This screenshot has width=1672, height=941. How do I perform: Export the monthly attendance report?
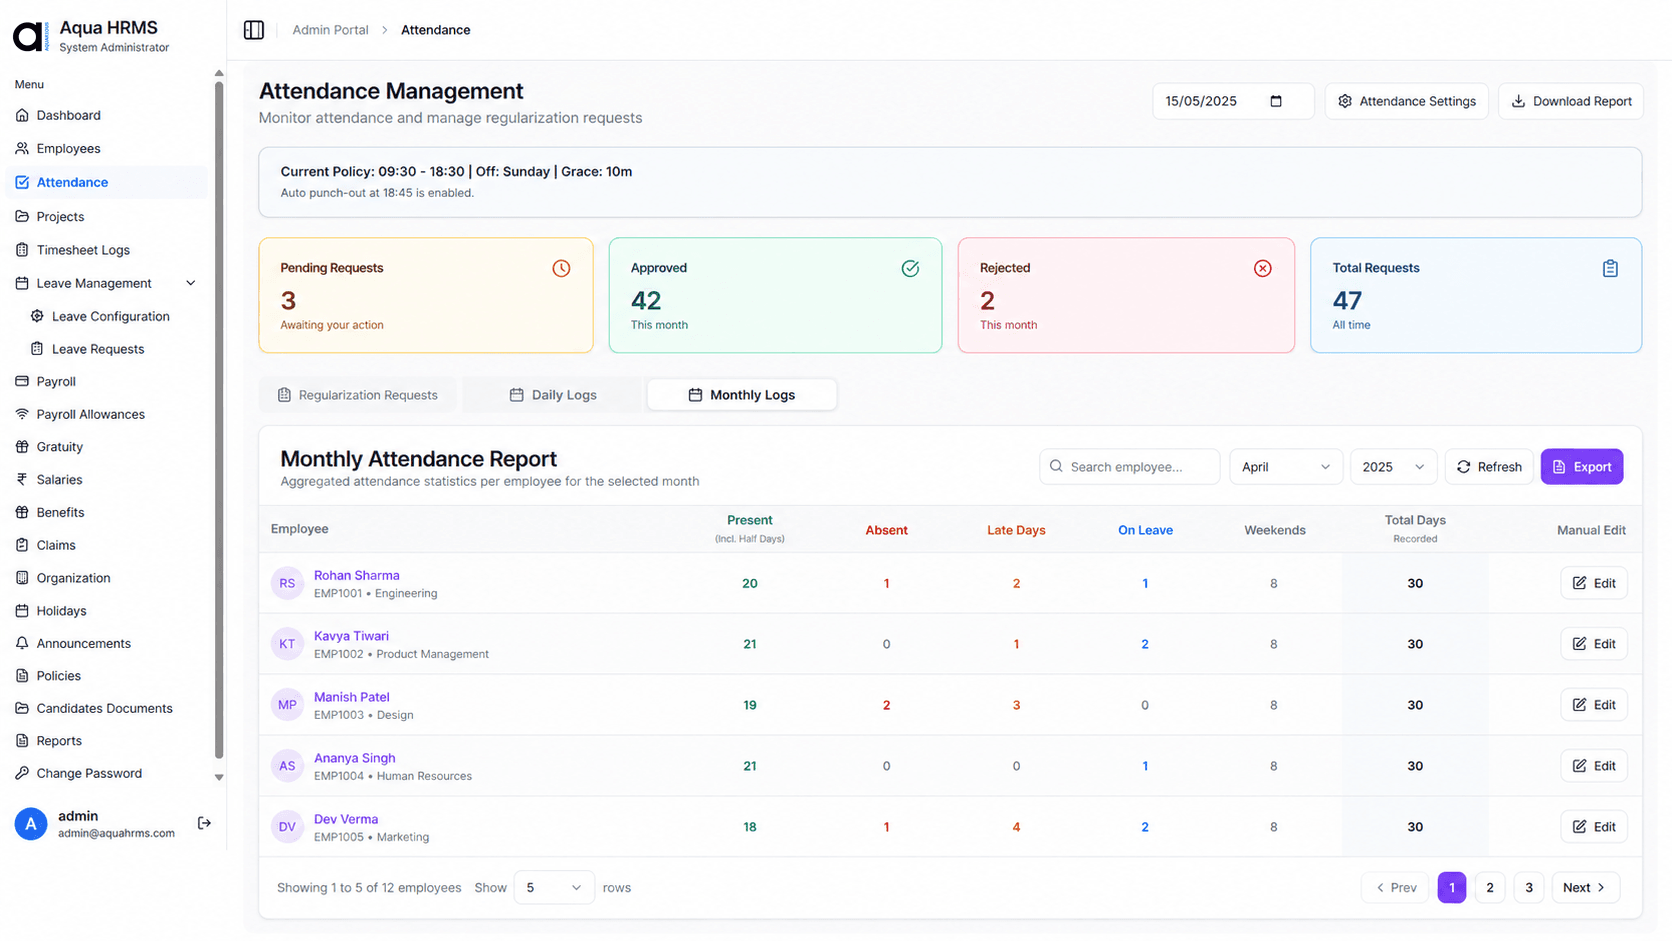coord(1582,467)
